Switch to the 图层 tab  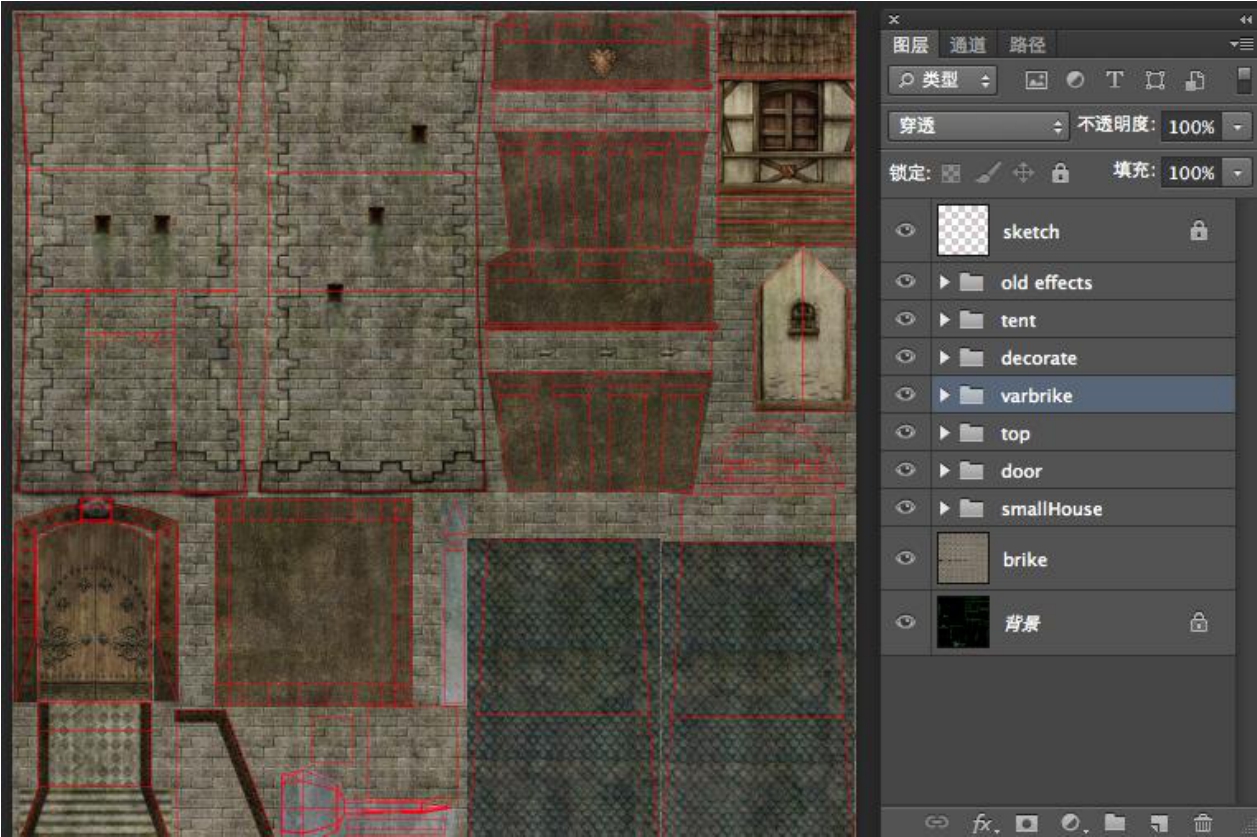tap(910, 44)
